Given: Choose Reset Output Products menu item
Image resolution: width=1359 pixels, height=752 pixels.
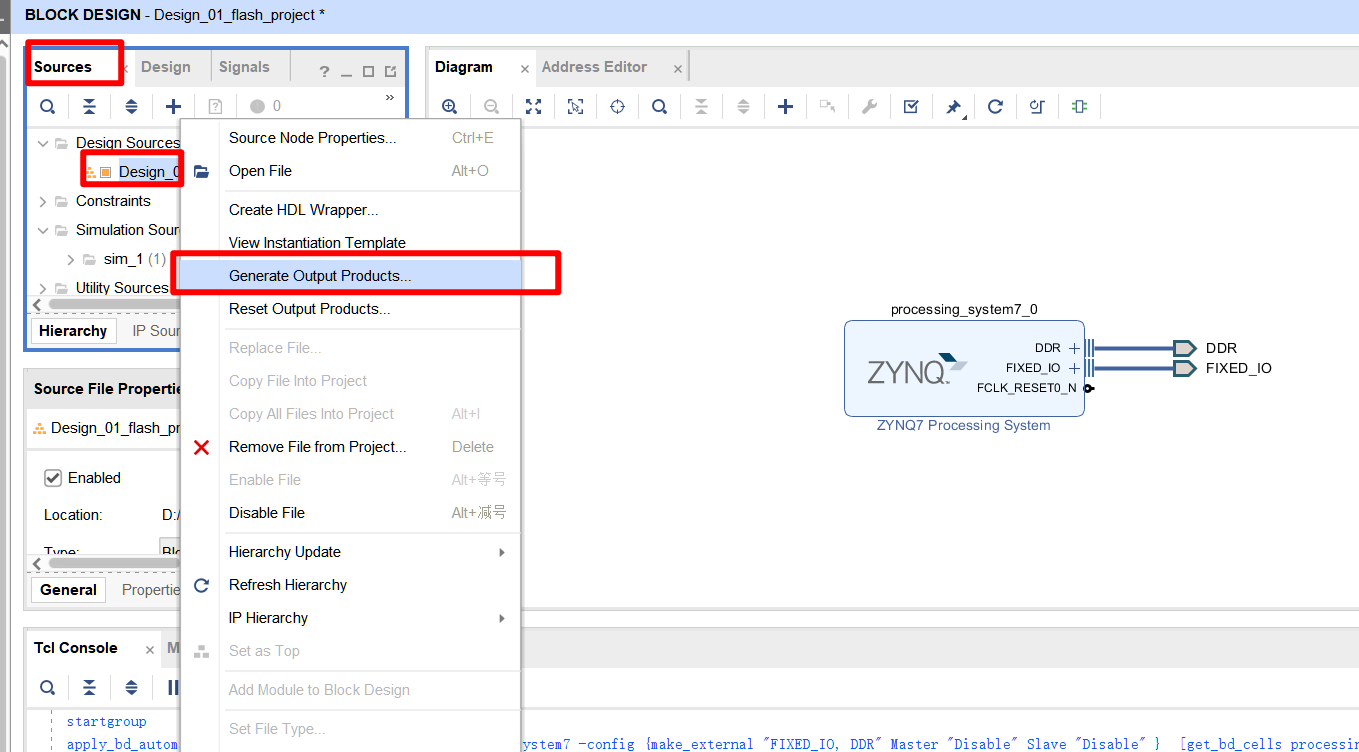Looking at the screenshot, I should point(350,309).
